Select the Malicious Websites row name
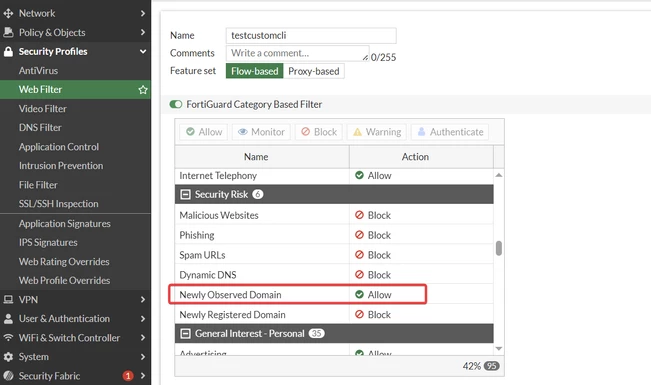Image resolution: width=651 pixels, height=385 pixels. tap(219, 216)
